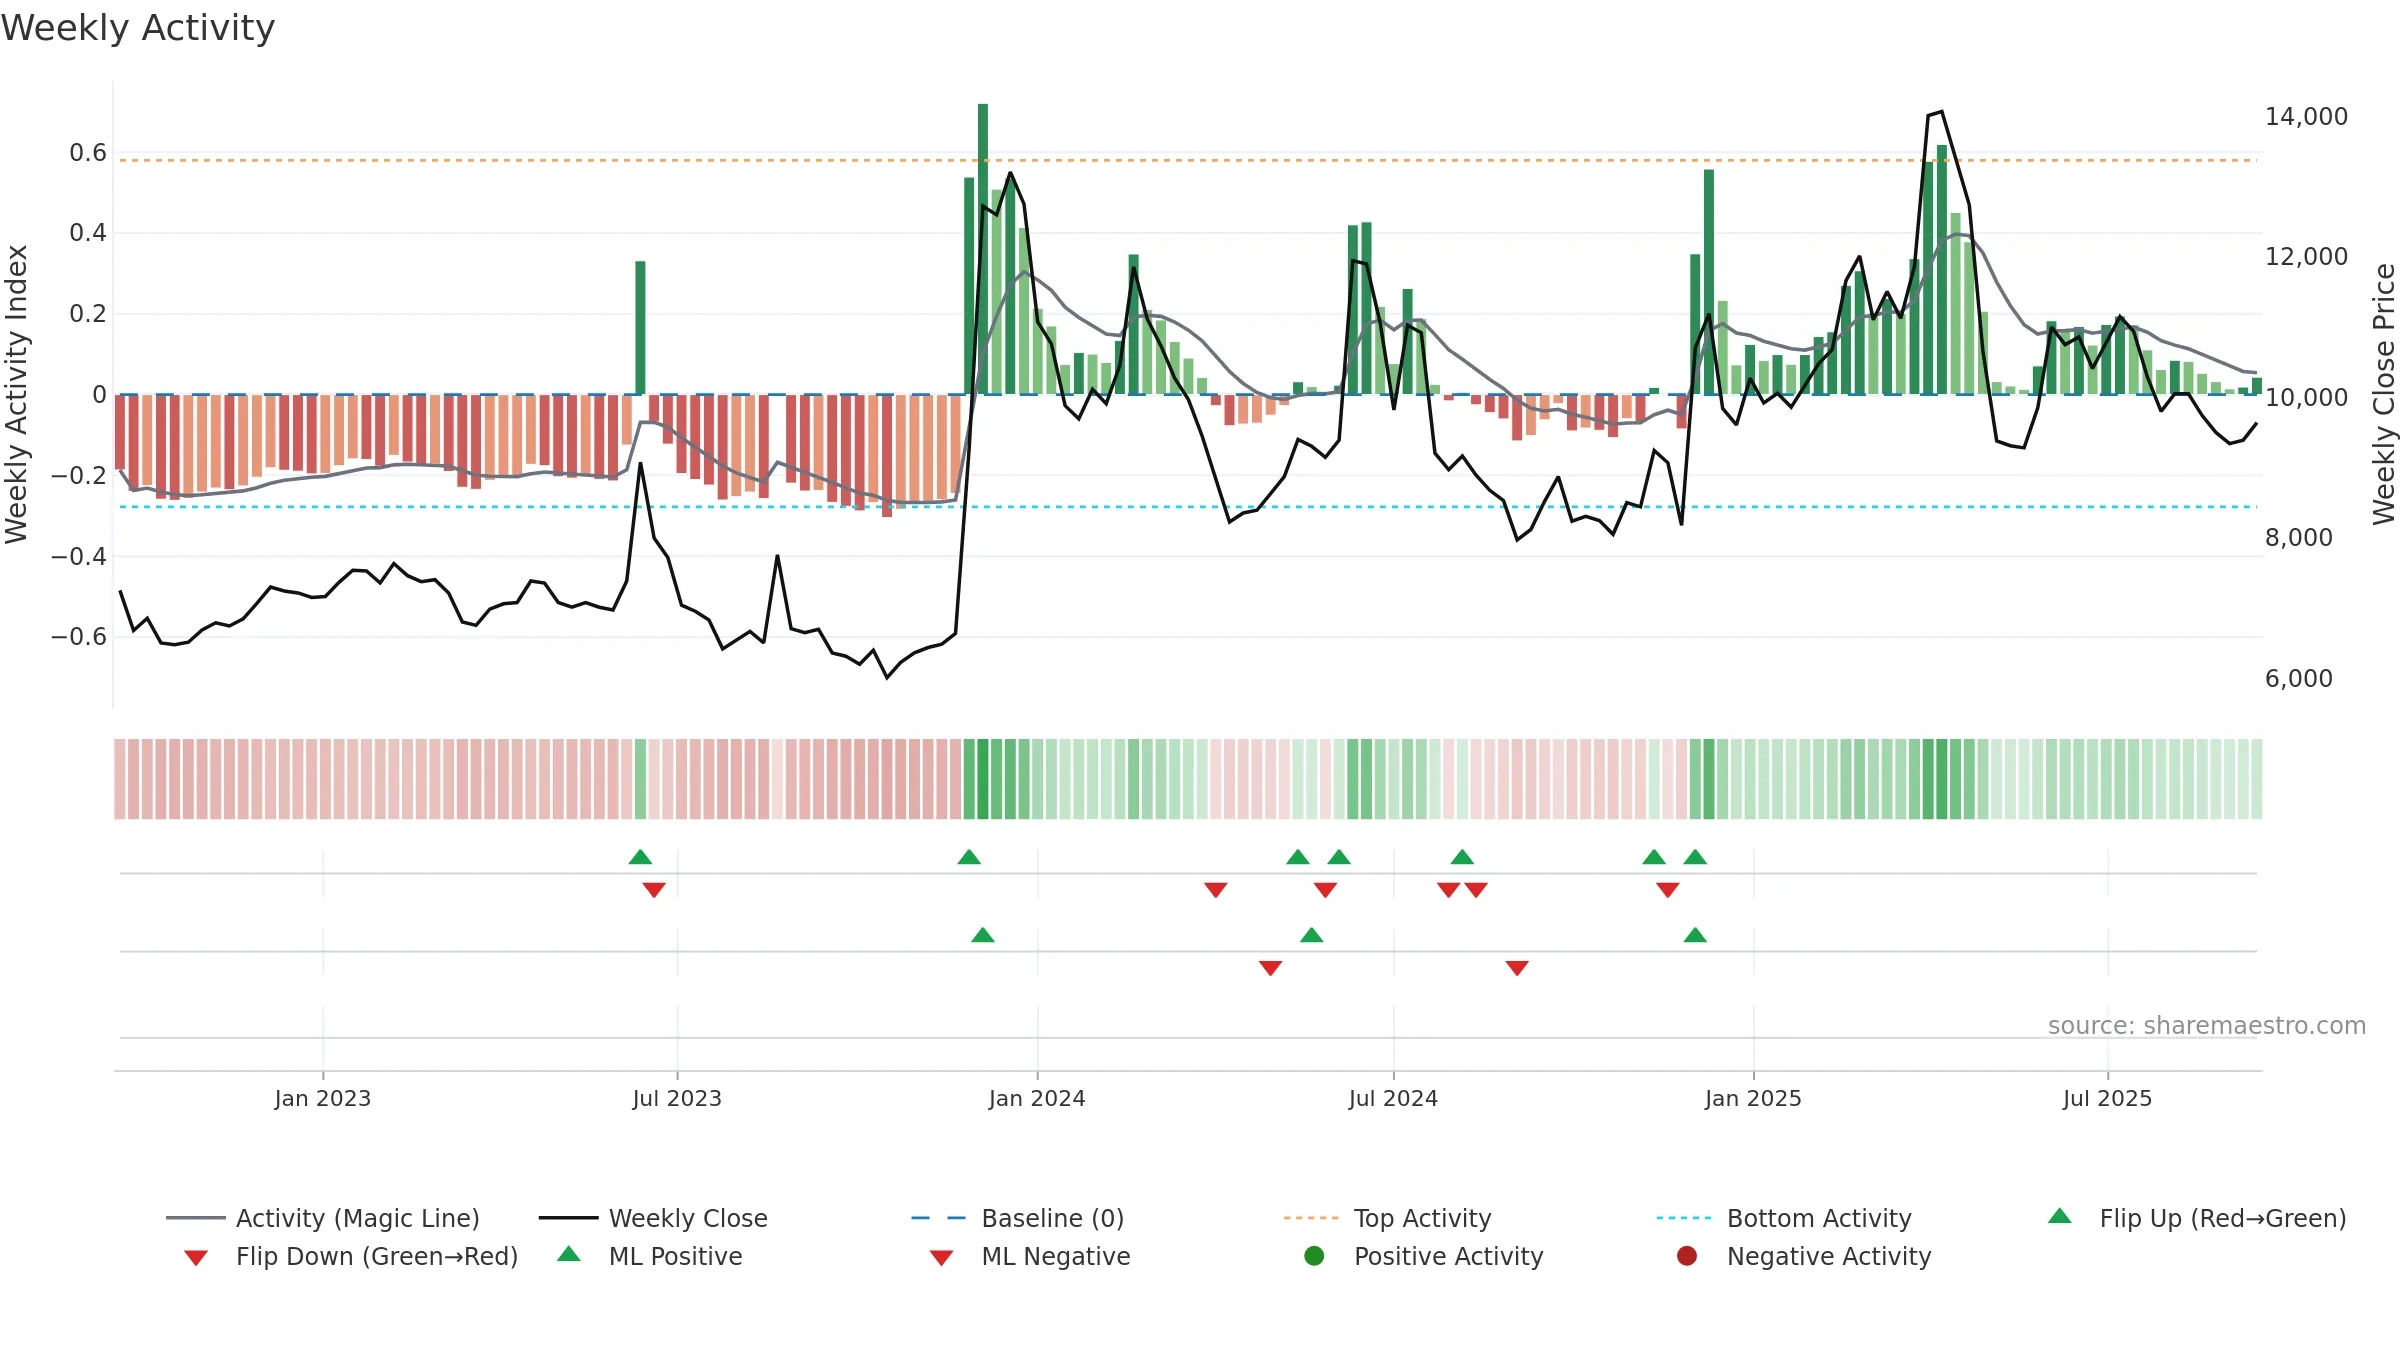Toggle the ML Positive legend entry

tap(649, 1256)
